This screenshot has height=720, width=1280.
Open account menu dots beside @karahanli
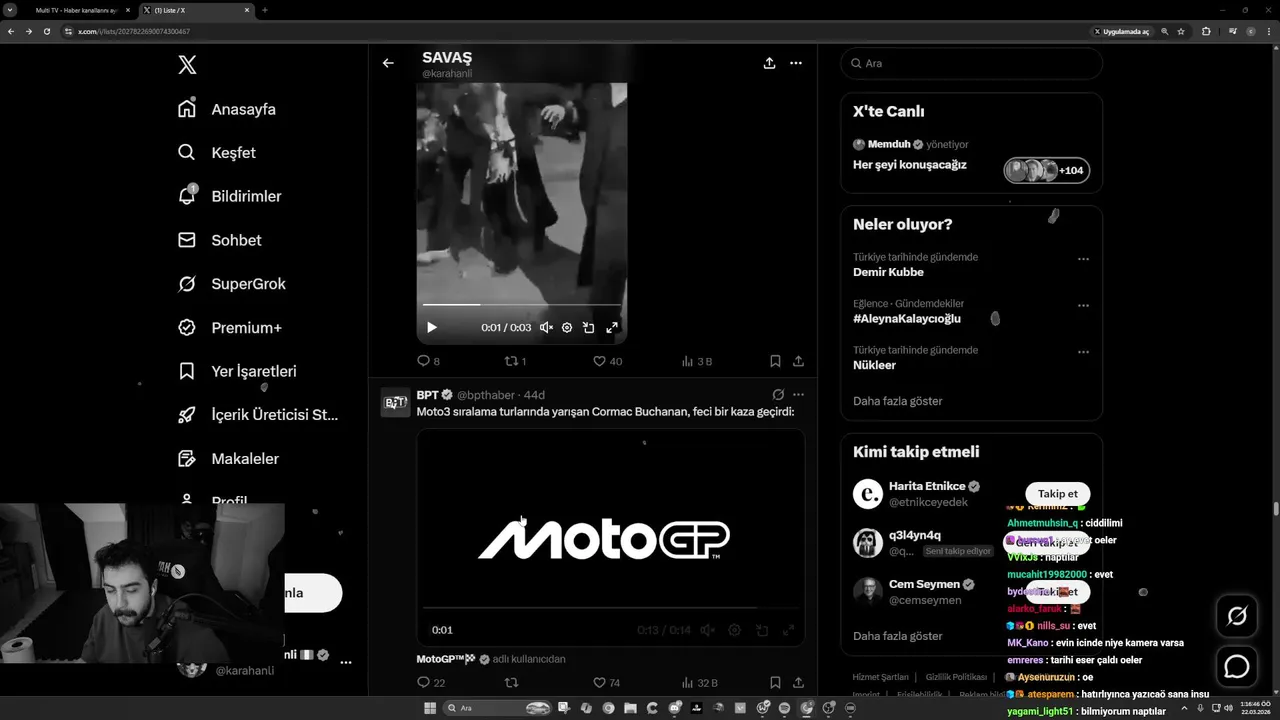click(x=346, y=662)
